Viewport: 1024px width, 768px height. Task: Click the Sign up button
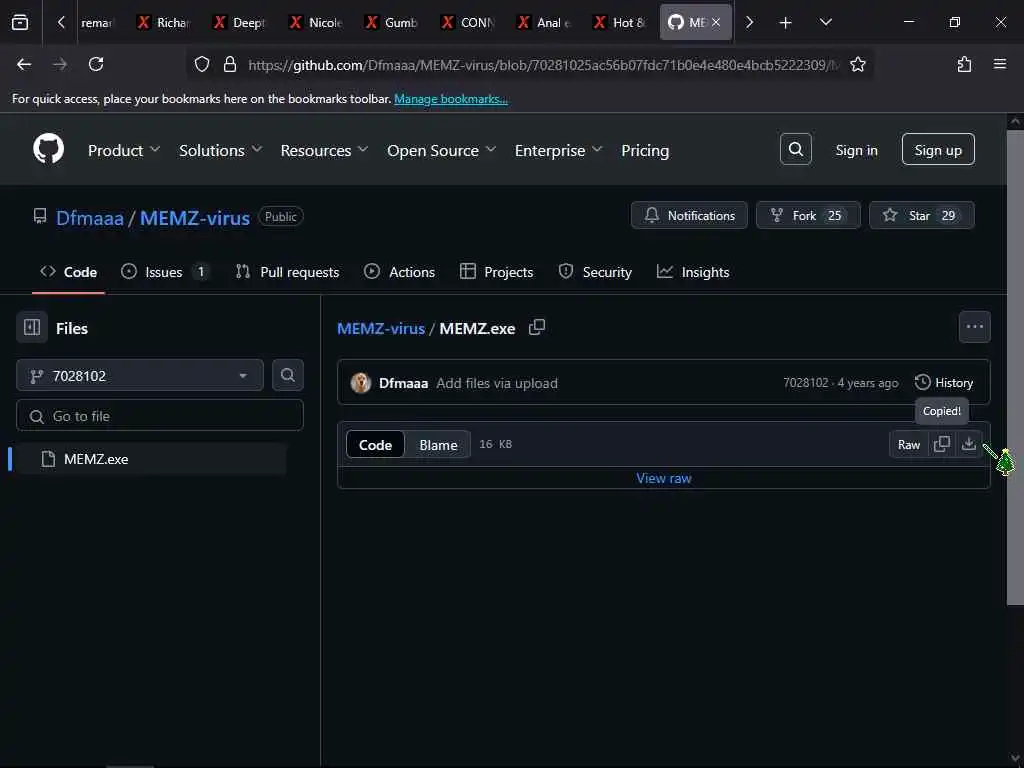click(938, 150)
